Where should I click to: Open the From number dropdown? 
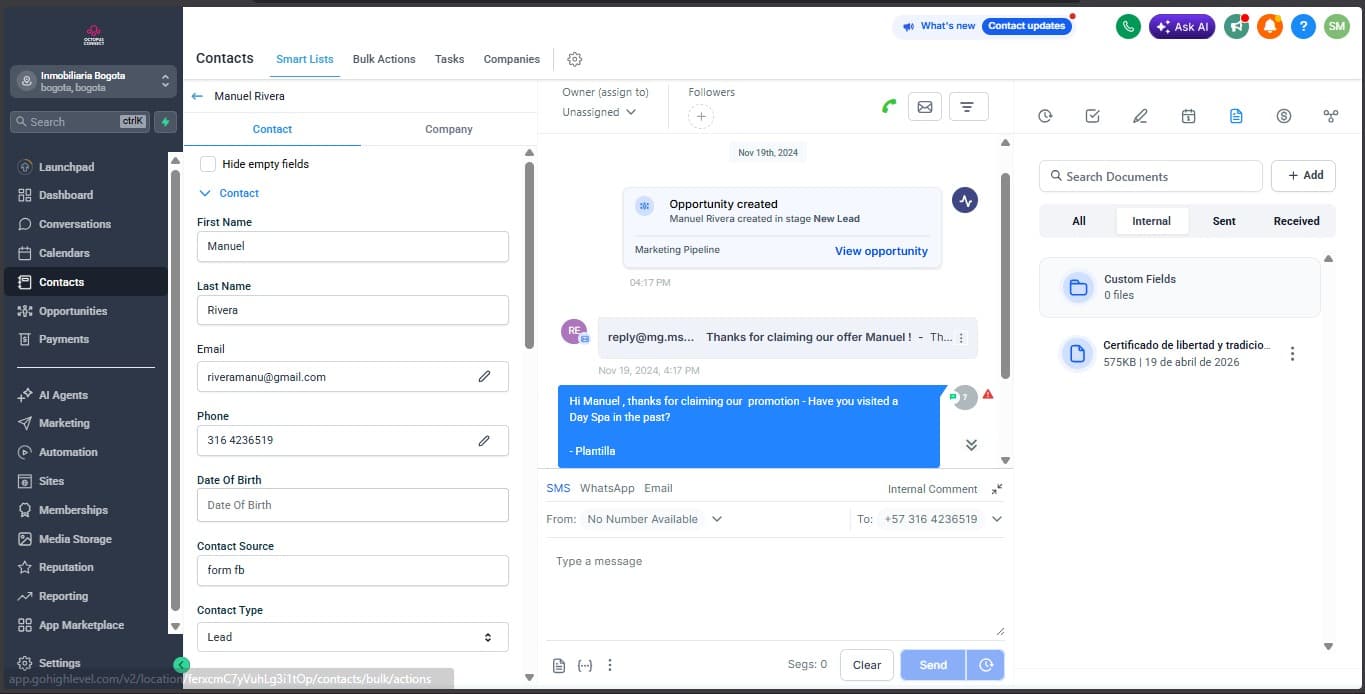click(654, 519)
